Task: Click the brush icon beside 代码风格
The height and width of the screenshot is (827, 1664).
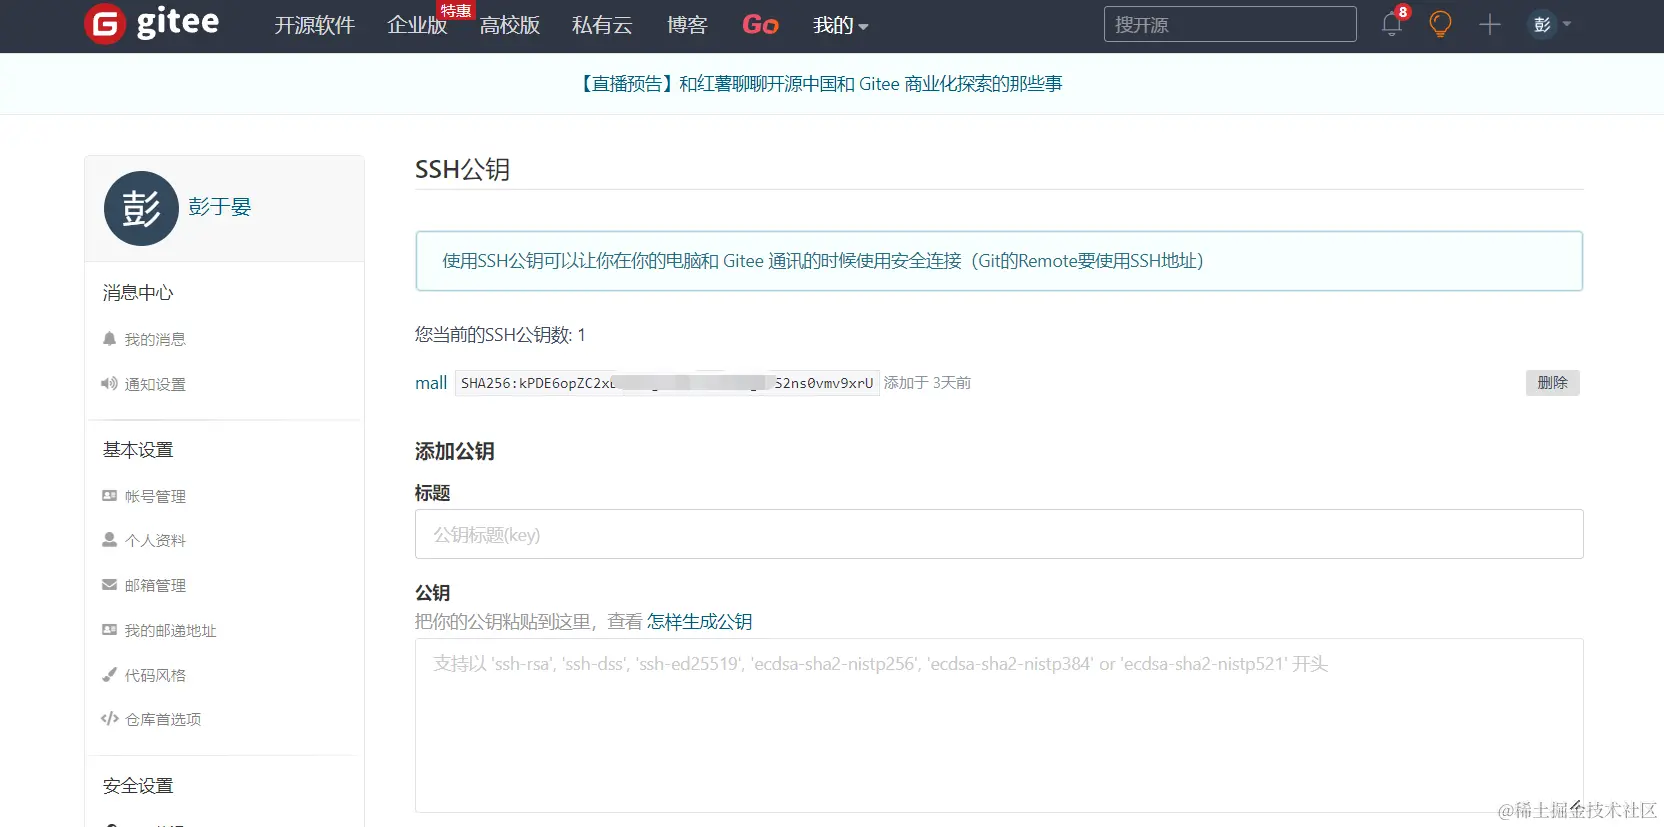Action: [x=109, y=675]
